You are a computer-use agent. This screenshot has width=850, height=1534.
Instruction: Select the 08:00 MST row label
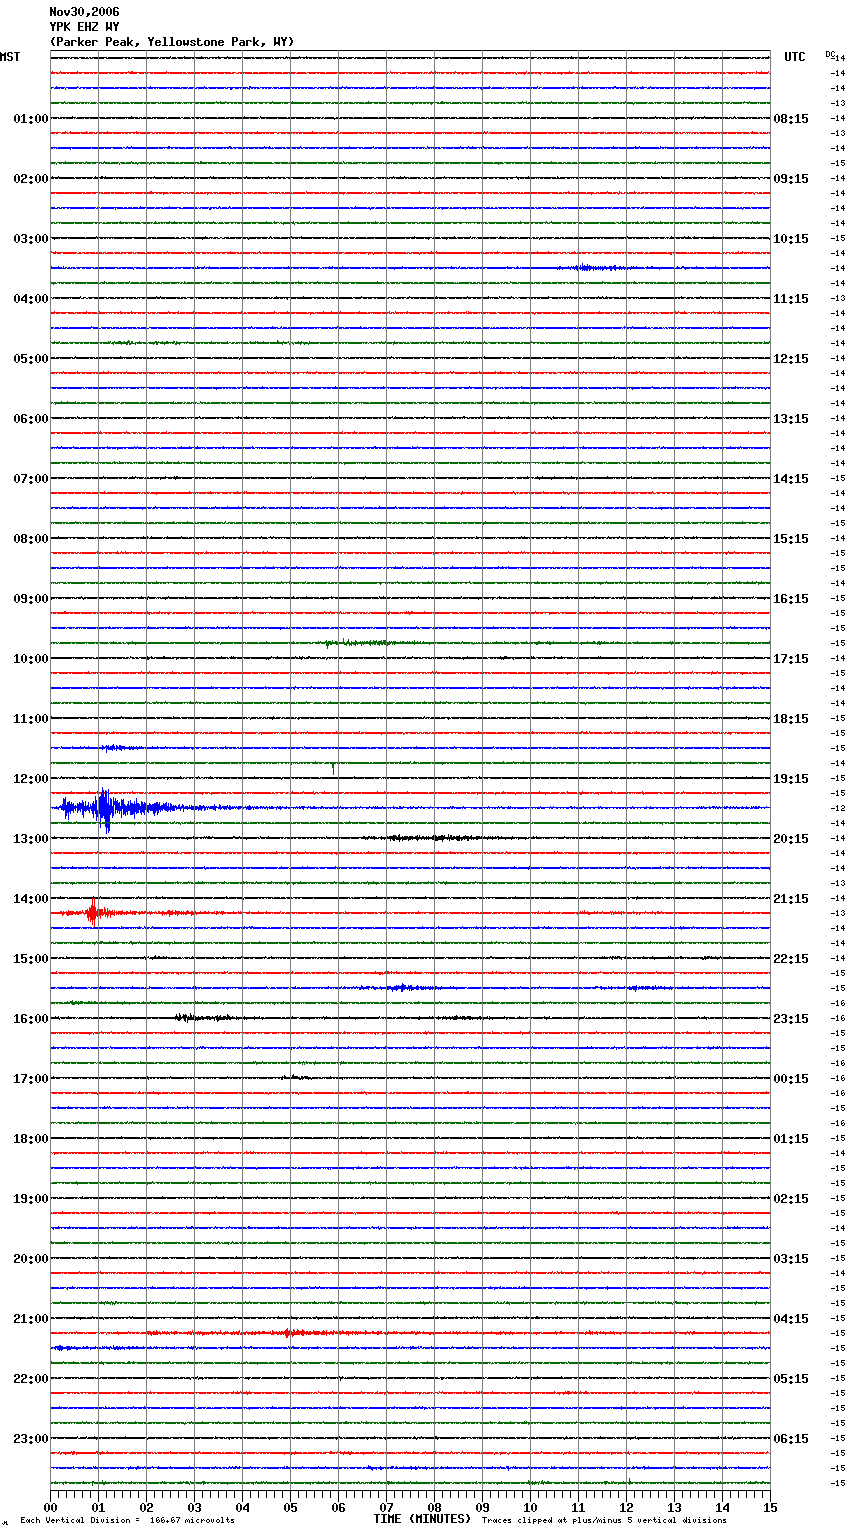tap(31, 539)
